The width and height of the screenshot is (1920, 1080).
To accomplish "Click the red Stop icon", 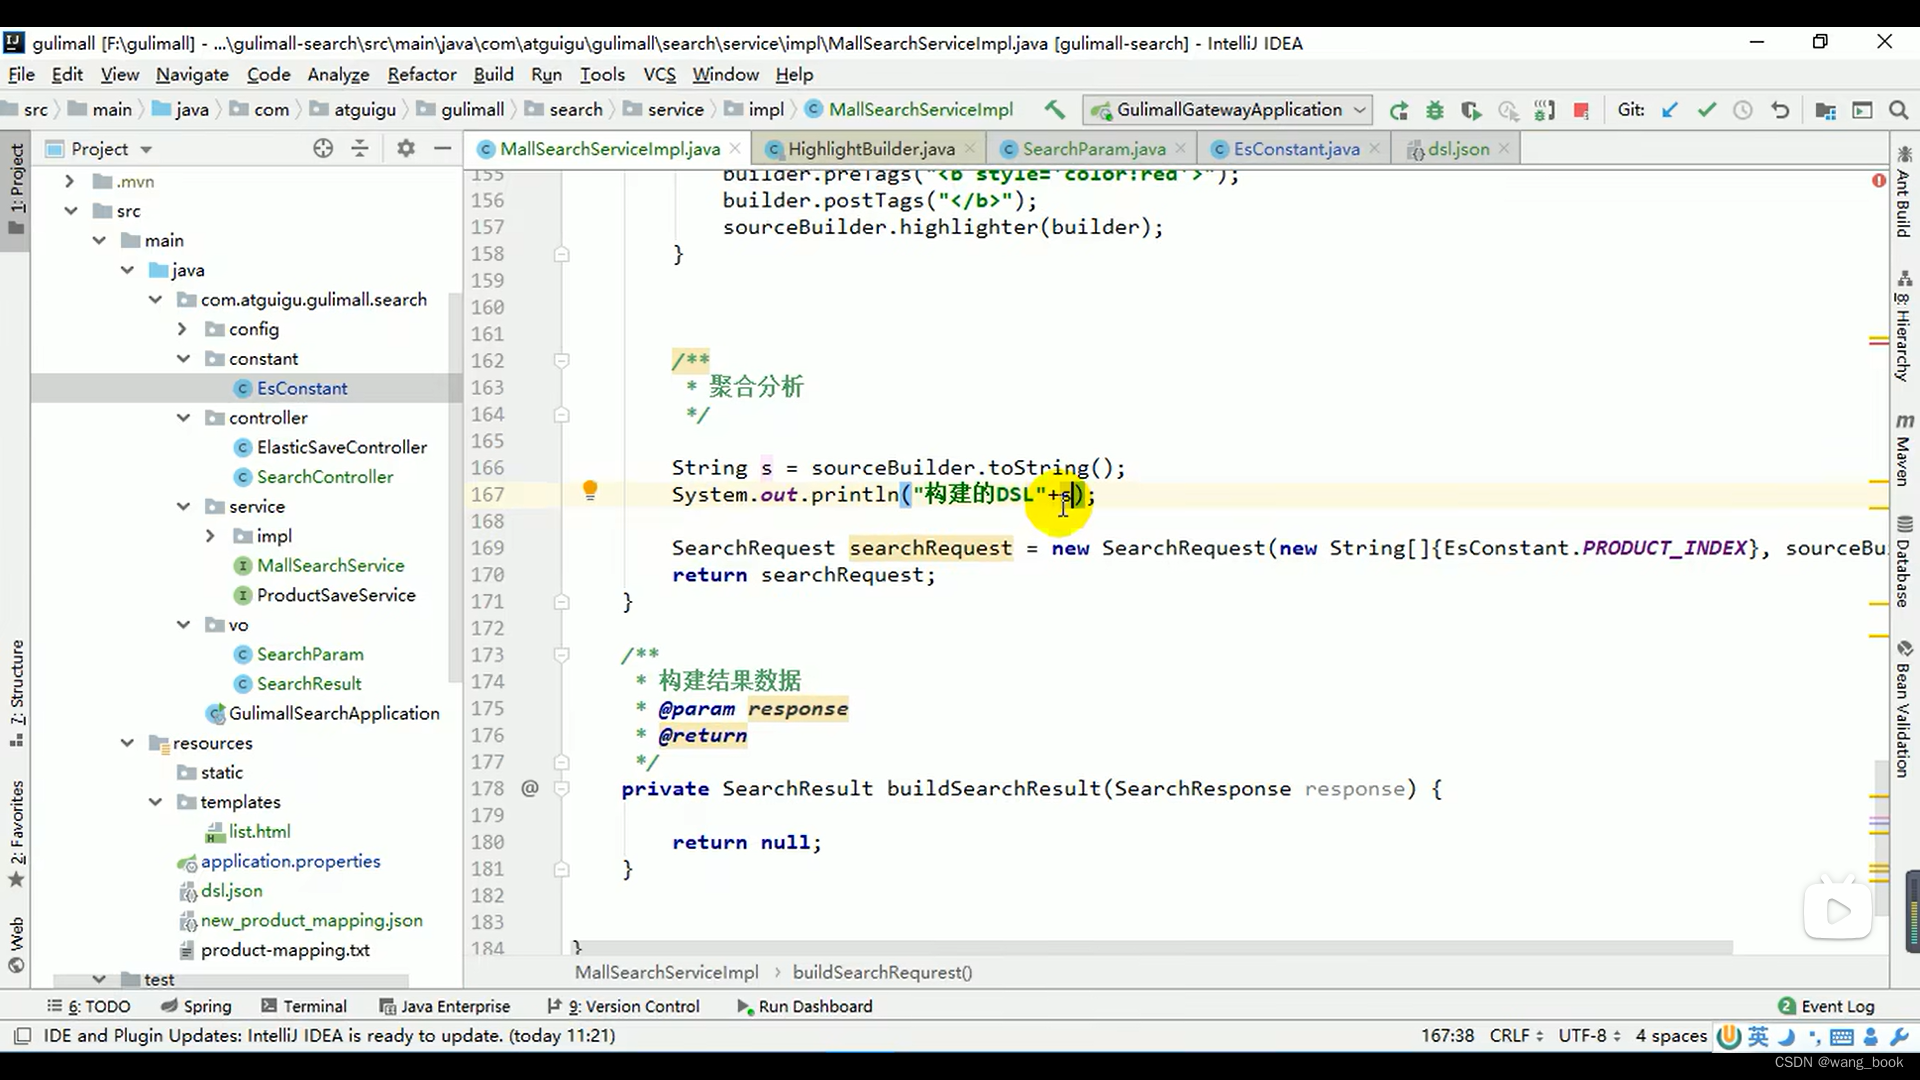I will 1581,110.
